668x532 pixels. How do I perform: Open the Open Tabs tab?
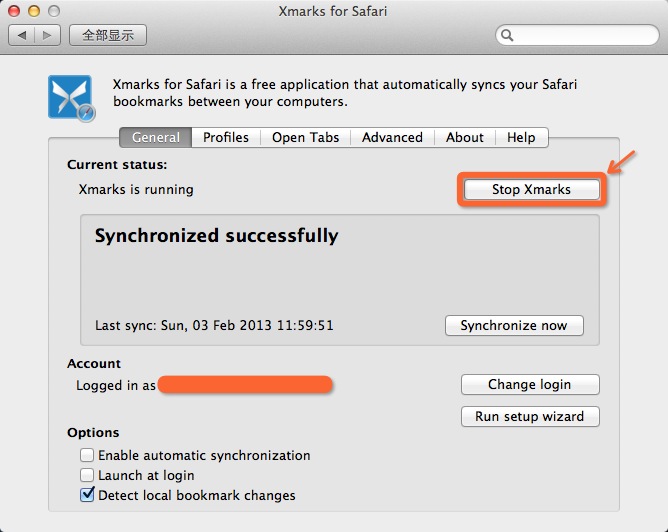pos(305,137)
